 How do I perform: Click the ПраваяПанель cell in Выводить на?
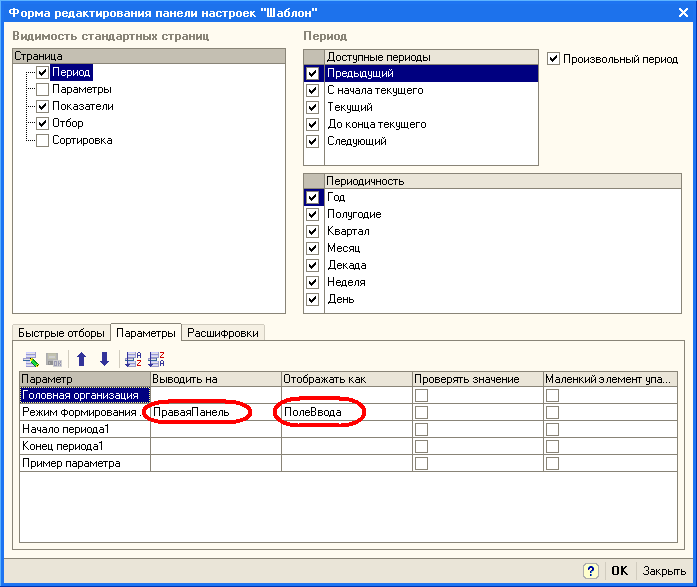[x=194, y=412]
